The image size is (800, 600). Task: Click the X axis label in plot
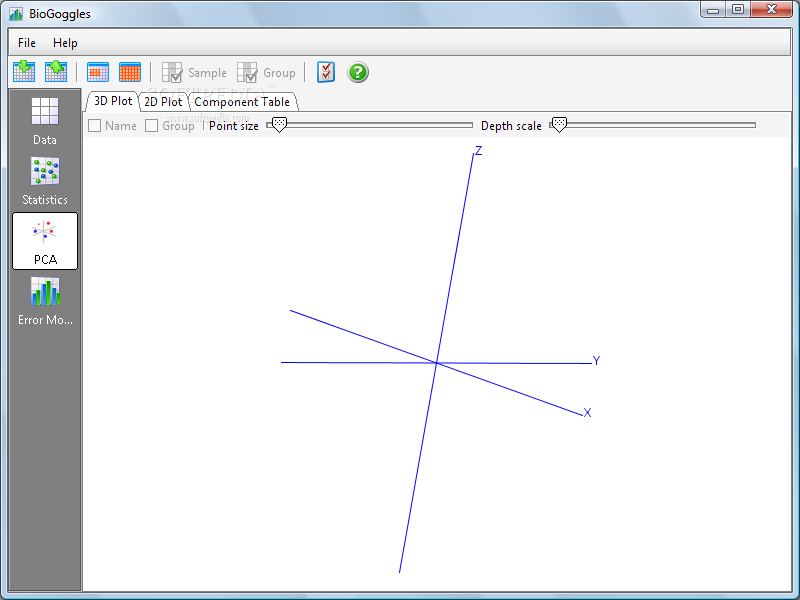(587, 413)
